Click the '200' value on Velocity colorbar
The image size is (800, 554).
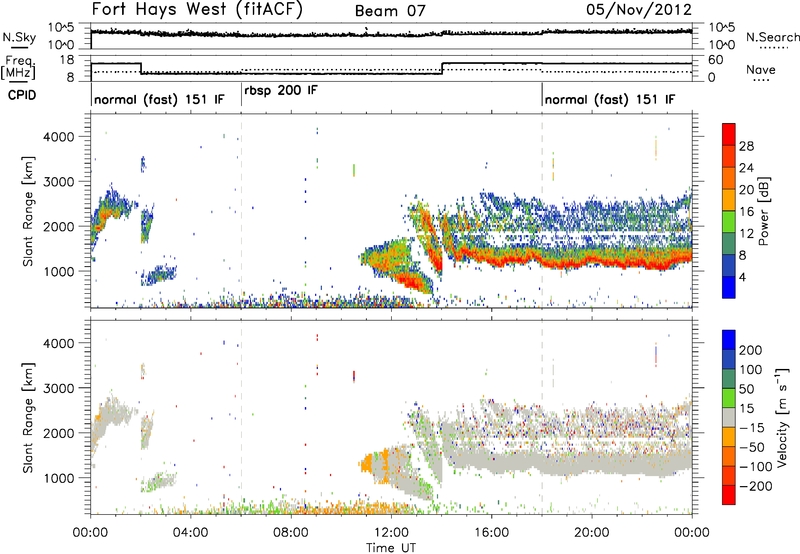click(x=751, y=350)
